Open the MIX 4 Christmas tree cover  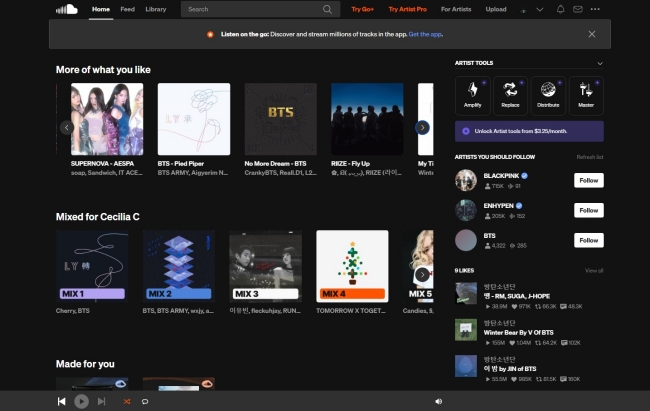click(352, 266)
